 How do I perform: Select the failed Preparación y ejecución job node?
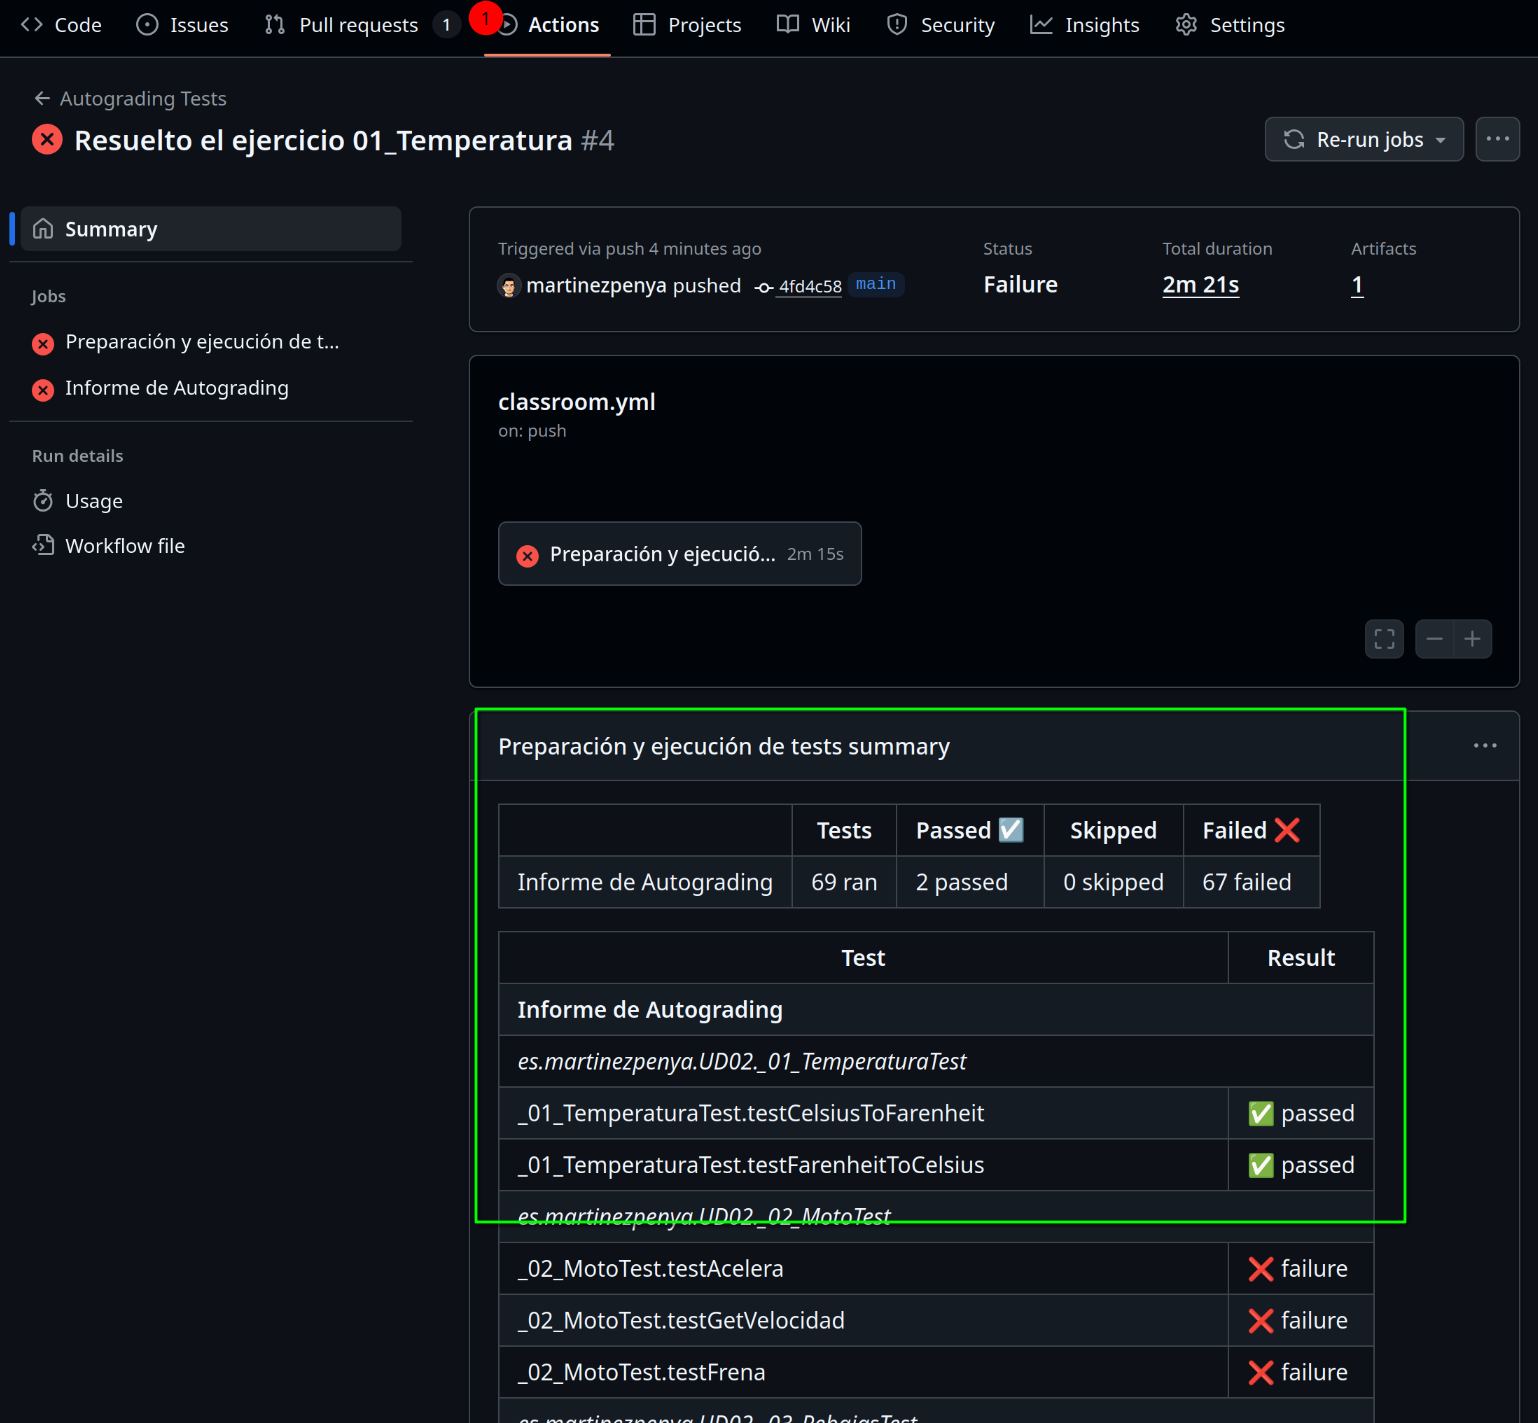(x=679, y=553)
